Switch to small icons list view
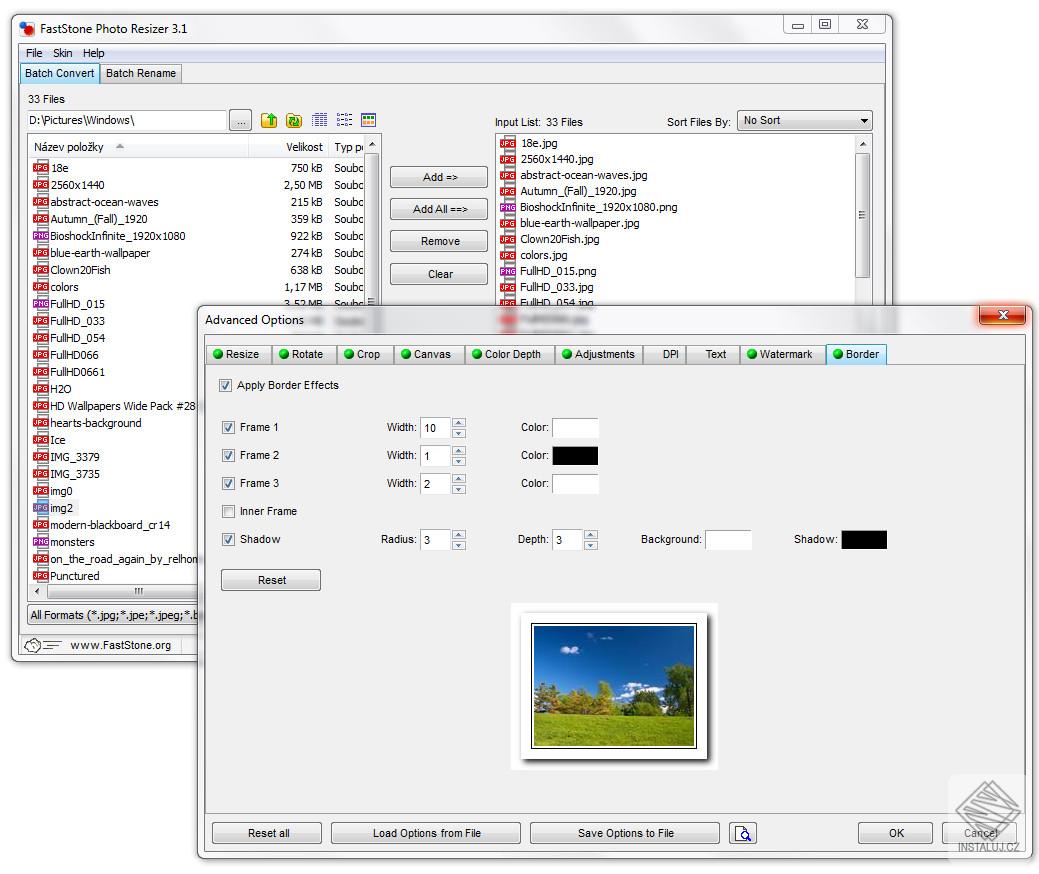This screenshot has height=874, width=1039. click(x=344, y=120)
